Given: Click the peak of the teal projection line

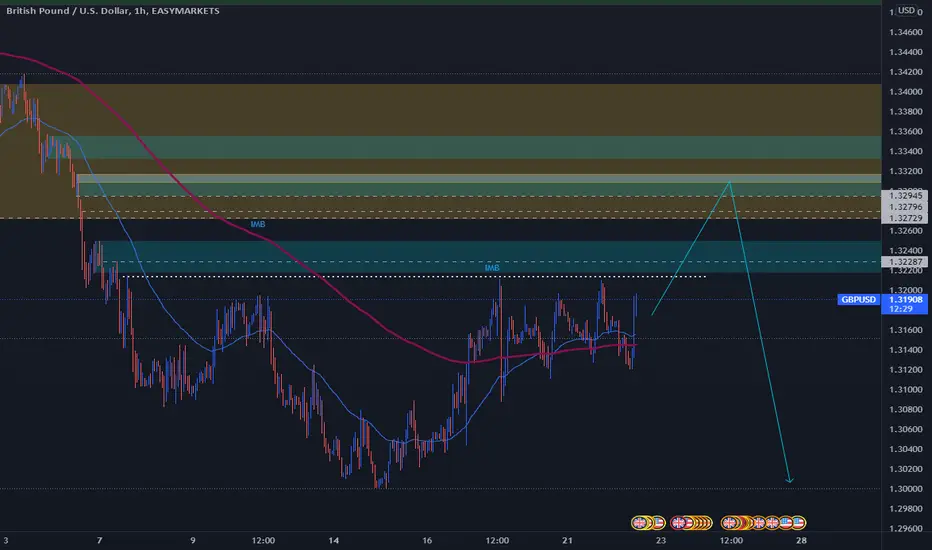Looking at the screenshot, I should pos(730,182).
